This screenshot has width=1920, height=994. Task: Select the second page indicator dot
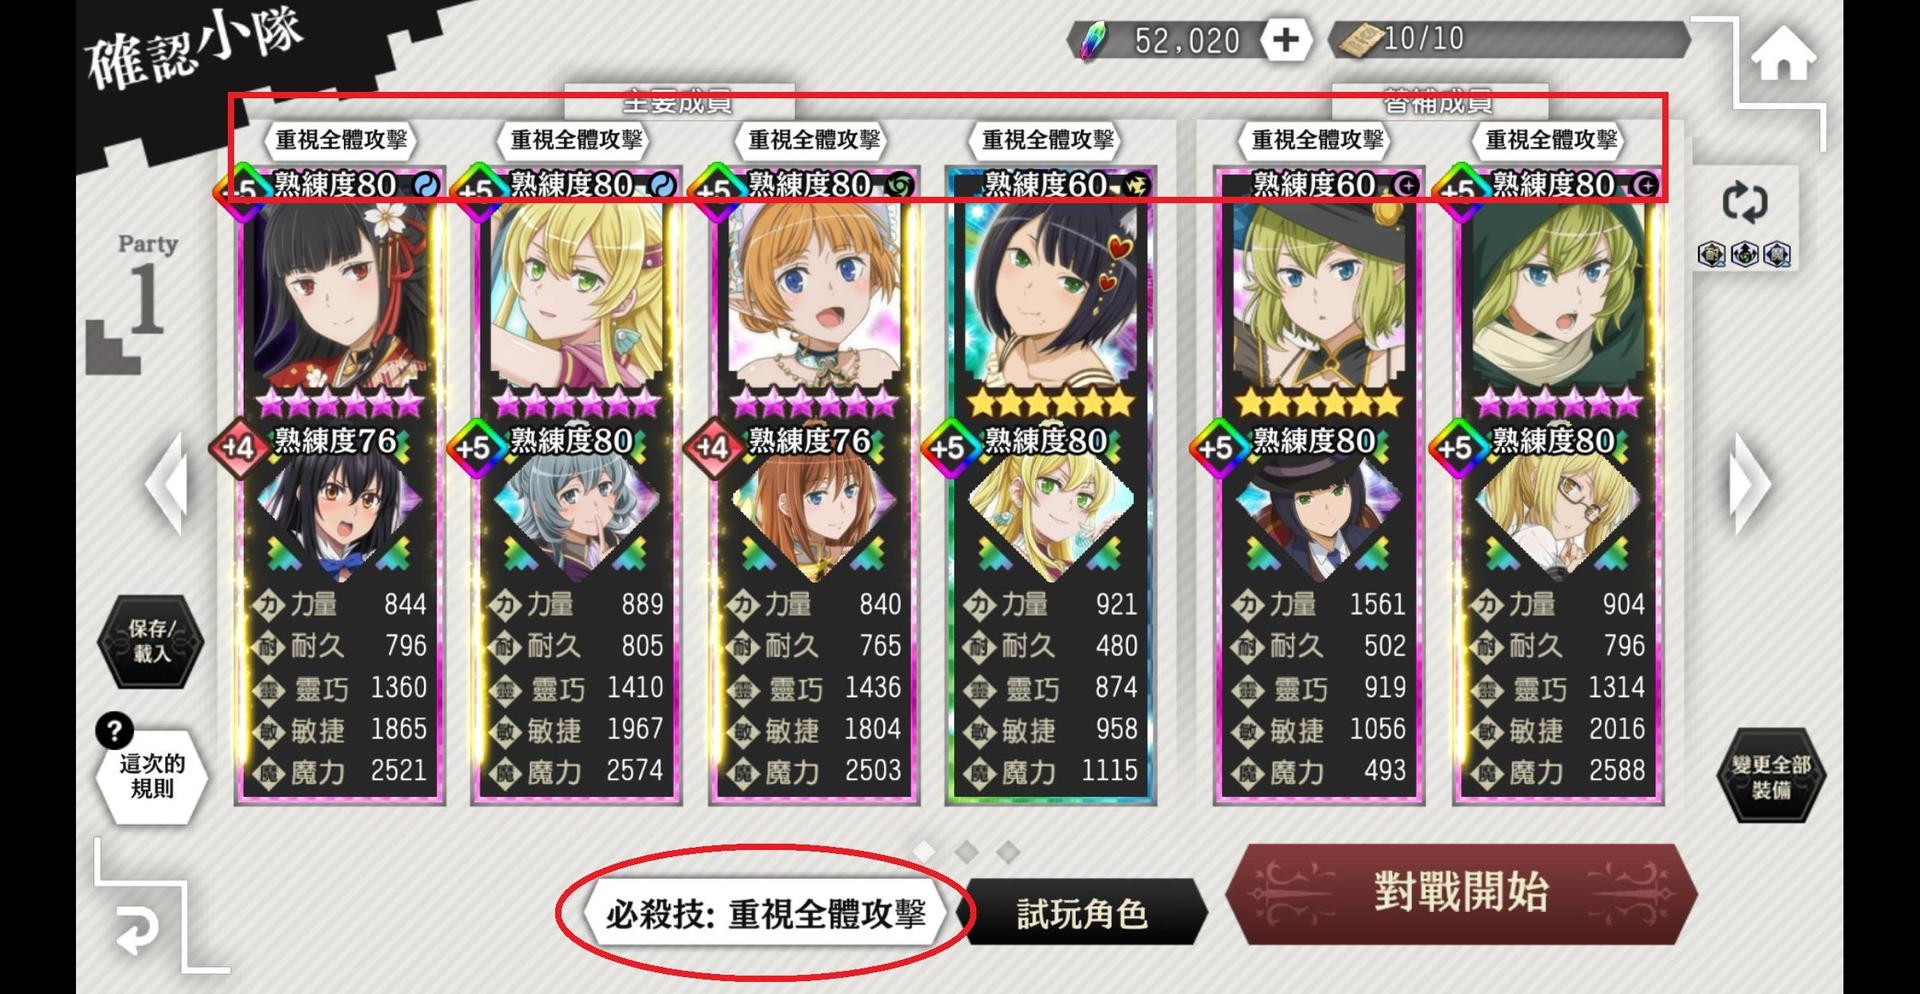[x=966, y=851]
